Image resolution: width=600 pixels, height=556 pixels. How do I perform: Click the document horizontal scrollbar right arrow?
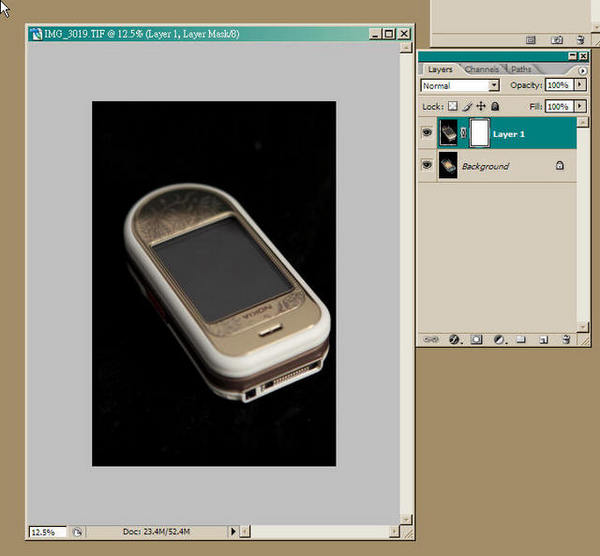tap(394, 531)
